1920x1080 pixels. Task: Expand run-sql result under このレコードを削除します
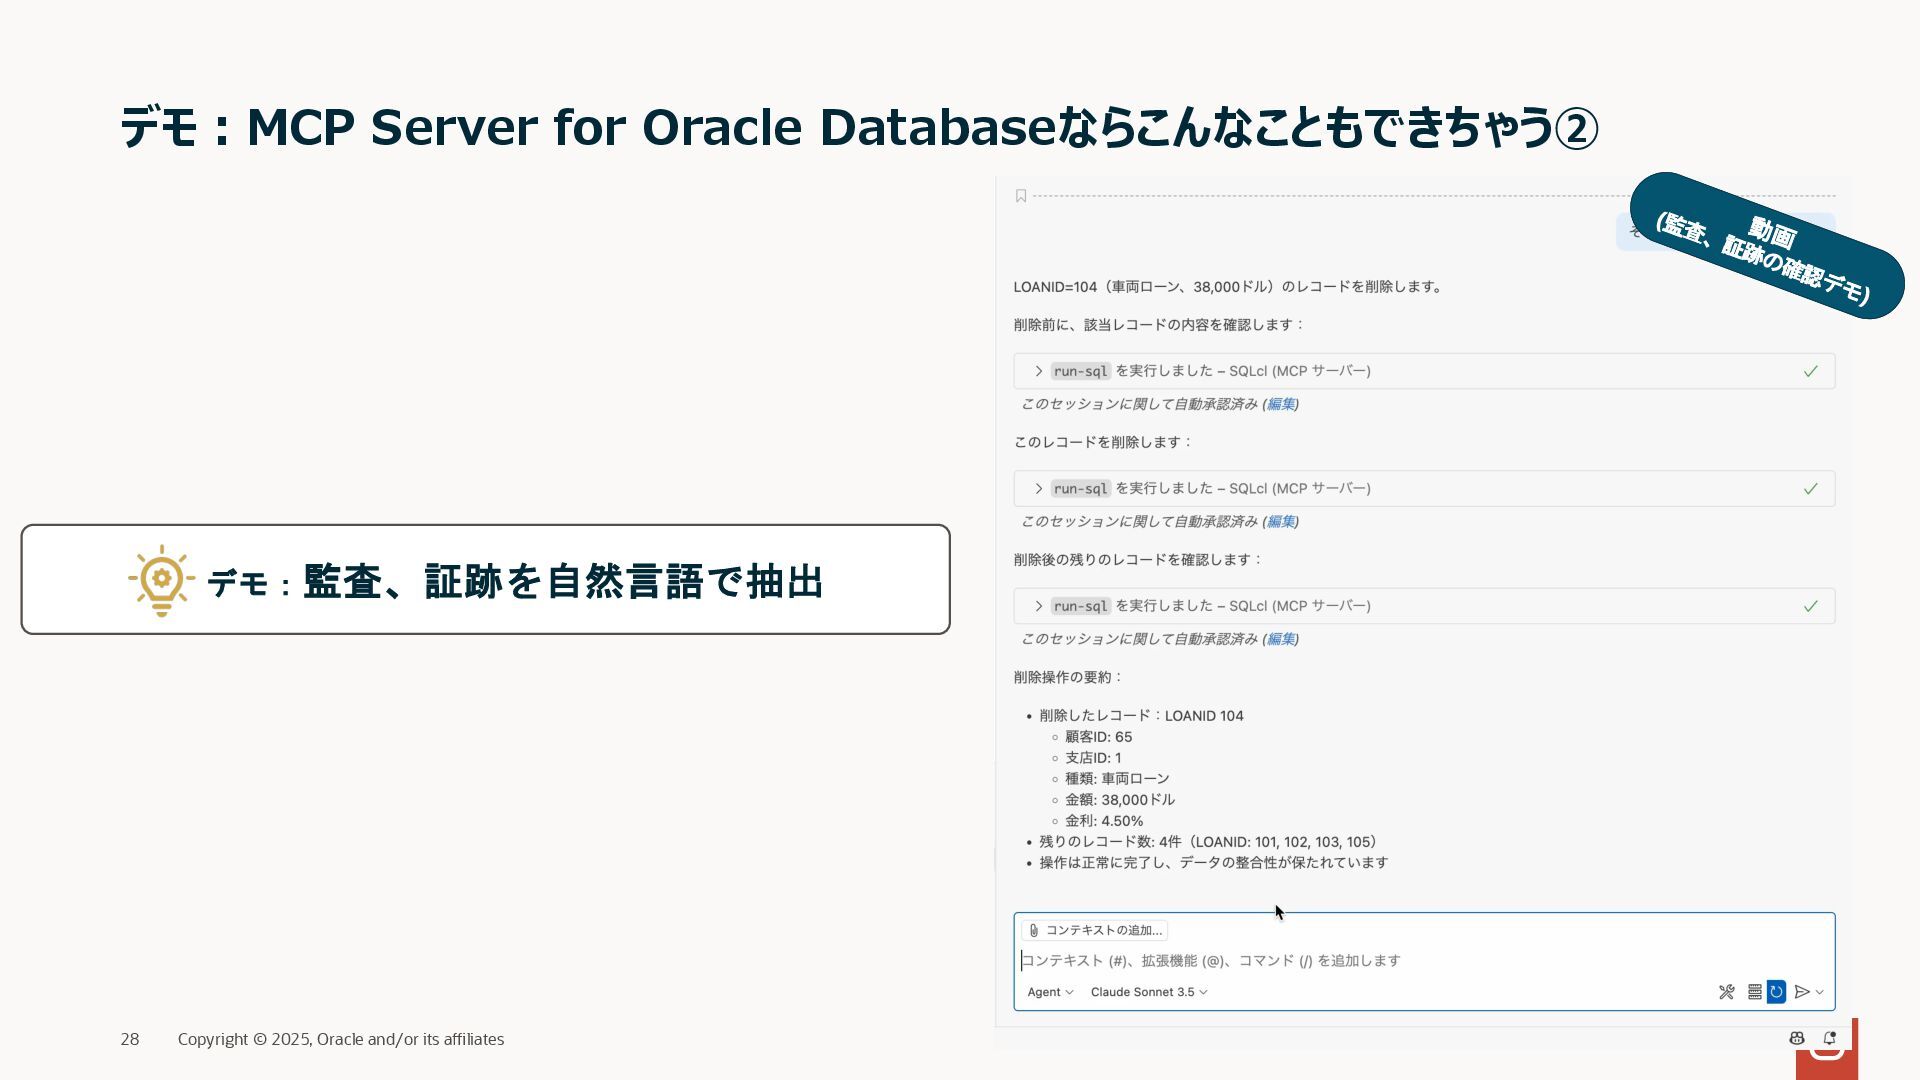tap(1424, 489)
